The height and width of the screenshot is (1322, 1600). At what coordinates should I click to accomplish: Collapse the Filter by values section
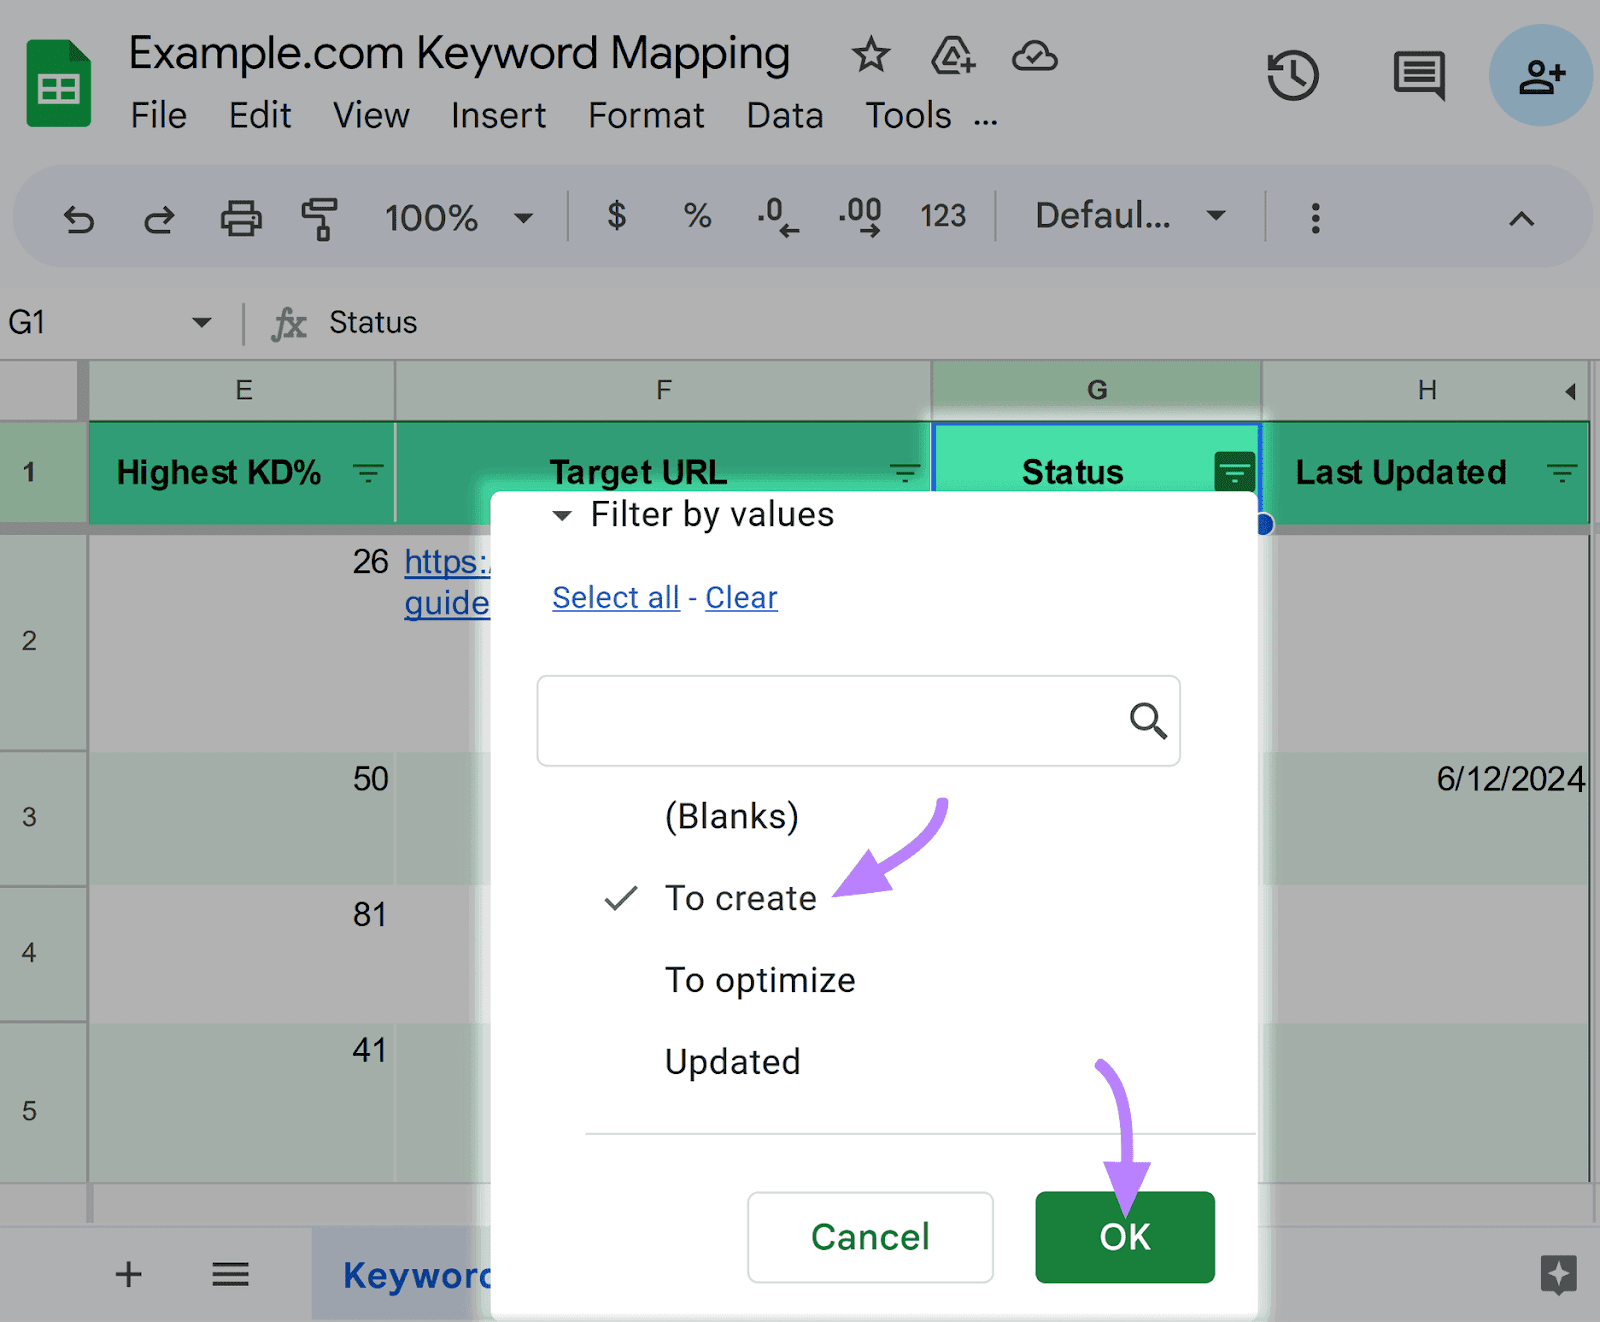pos(561,516)
